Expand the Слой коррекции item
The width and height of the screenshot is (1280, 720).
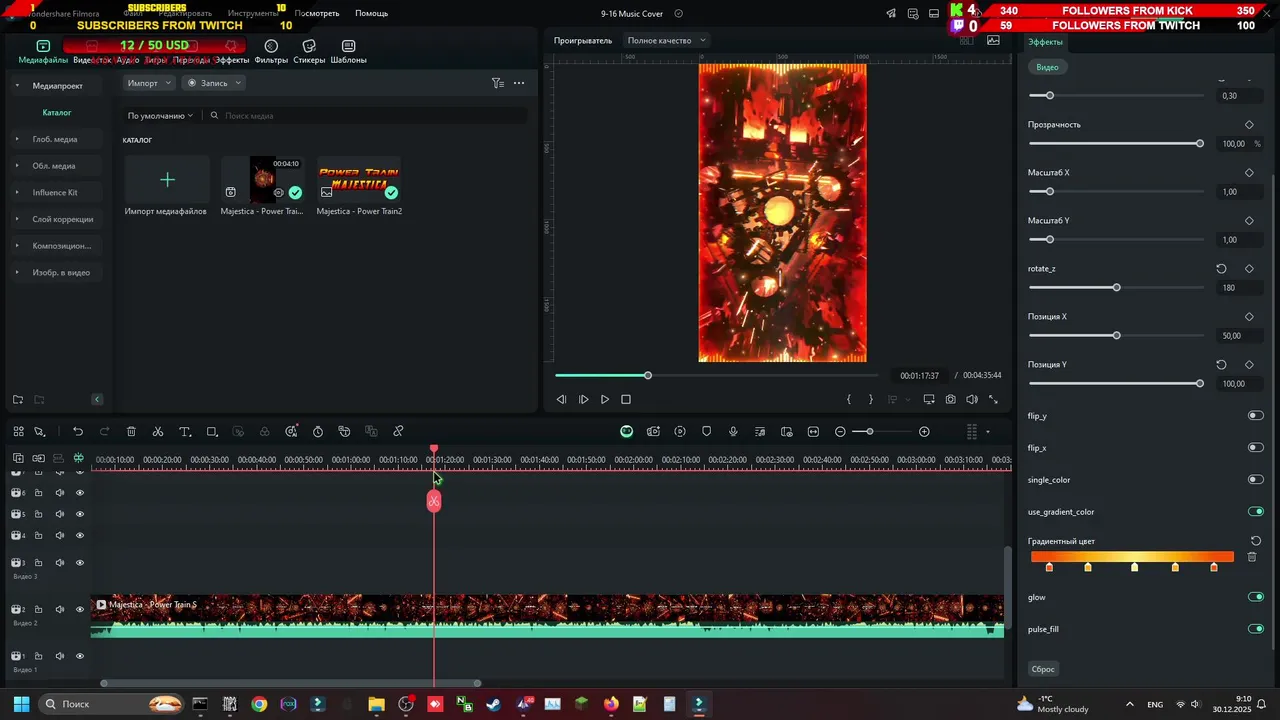click(x=17, y=219)
